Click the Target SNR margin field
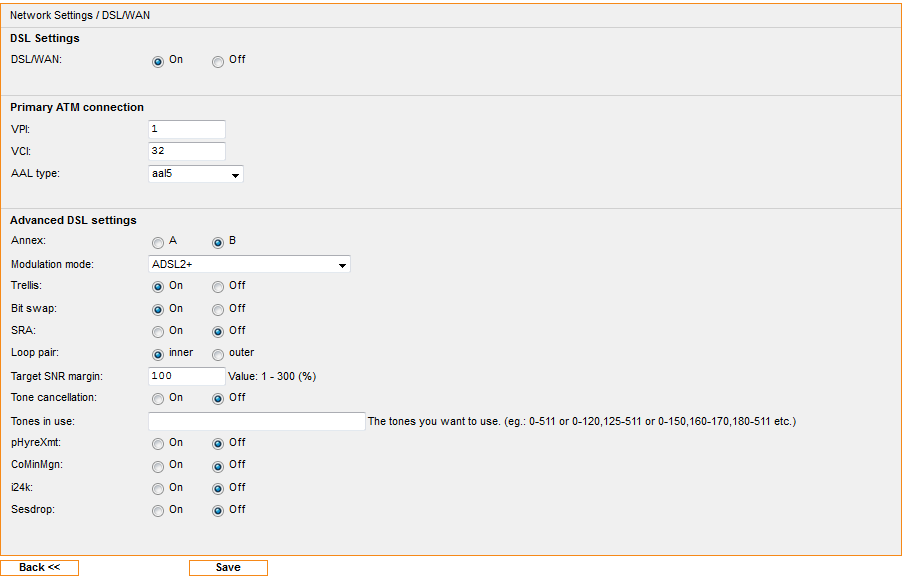The image size is (903, 587). coord(187,376)
